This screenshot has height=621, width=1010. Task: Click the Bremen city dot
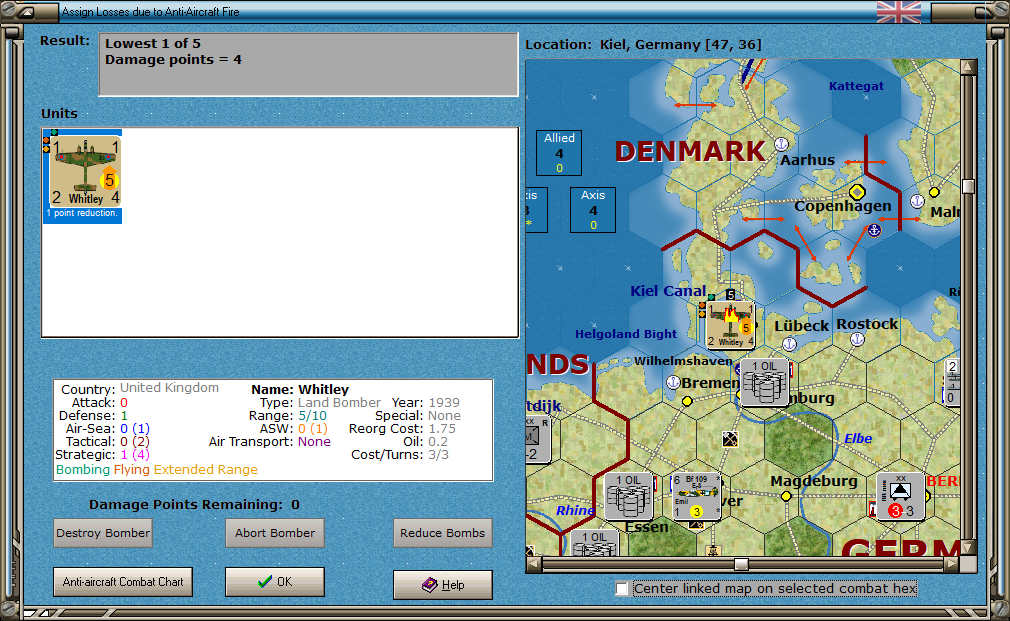[687, 401]
